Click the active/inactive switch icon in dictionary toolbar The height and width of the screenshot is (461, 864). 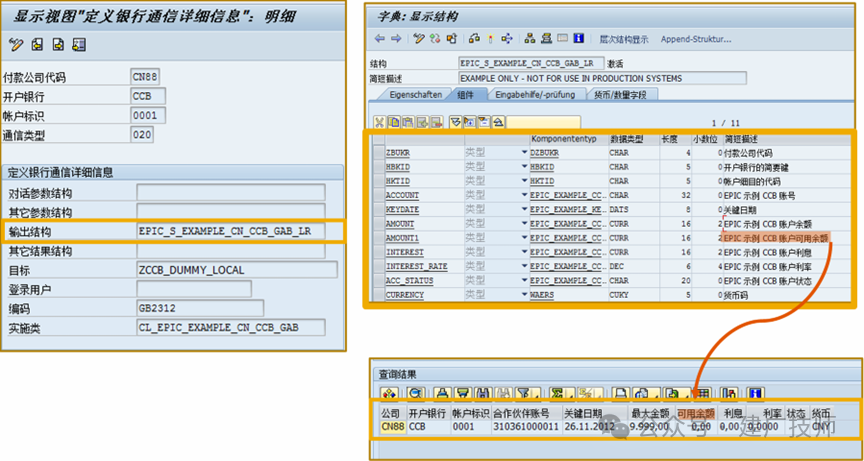coord(435,39)
